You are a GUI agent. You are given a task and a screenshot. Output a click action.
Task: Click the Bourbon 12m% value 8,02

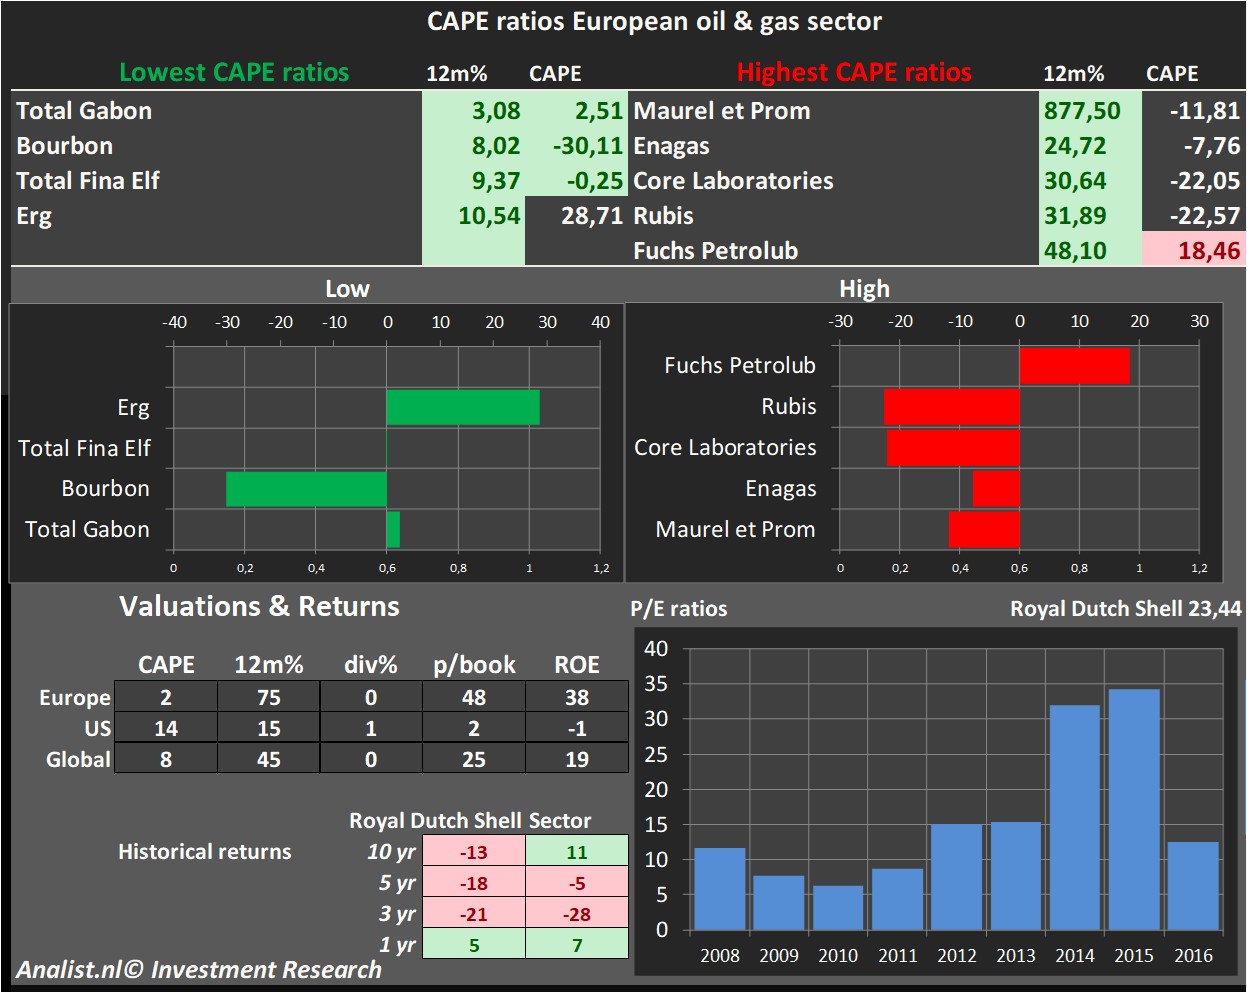[496, 146]
